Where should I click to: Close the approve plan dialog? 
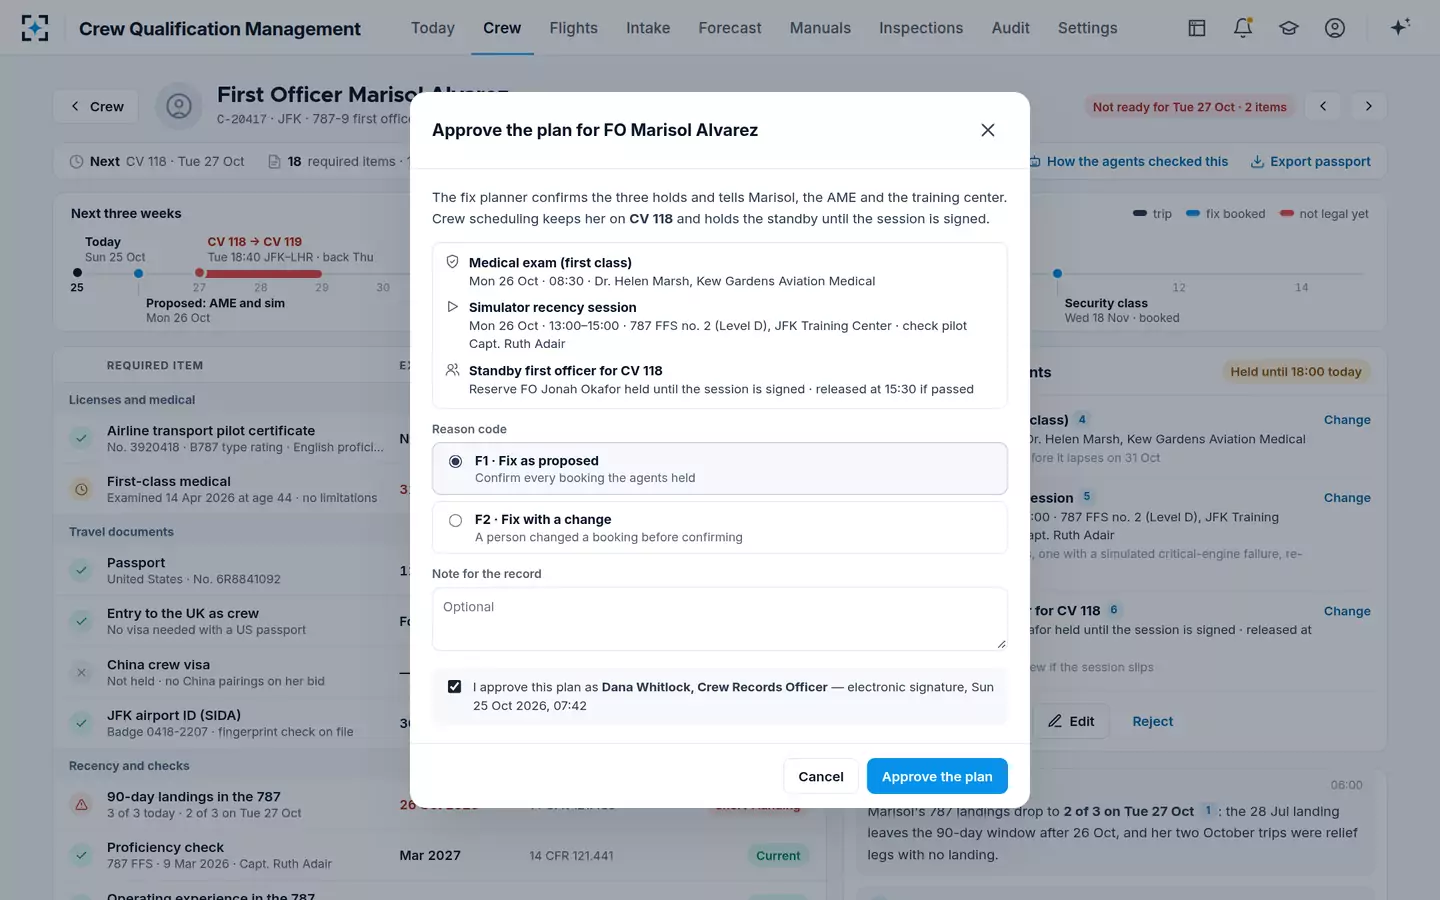point(988,130)
